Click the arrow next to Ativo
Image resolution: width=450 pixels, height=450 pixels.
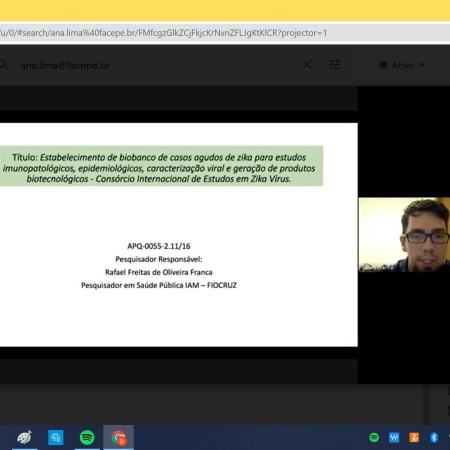tap(422, 65)
